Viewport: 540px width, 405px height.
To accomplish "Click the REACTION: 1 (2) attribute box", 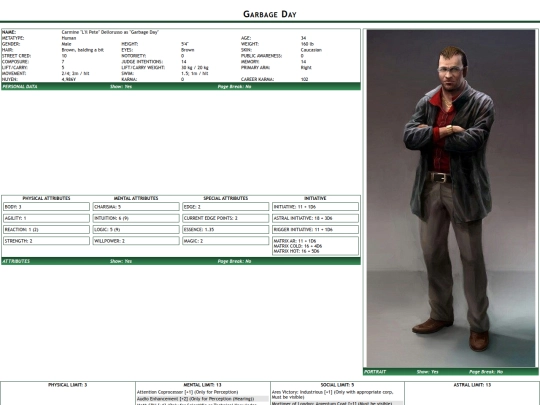I will tap(46, 229).
